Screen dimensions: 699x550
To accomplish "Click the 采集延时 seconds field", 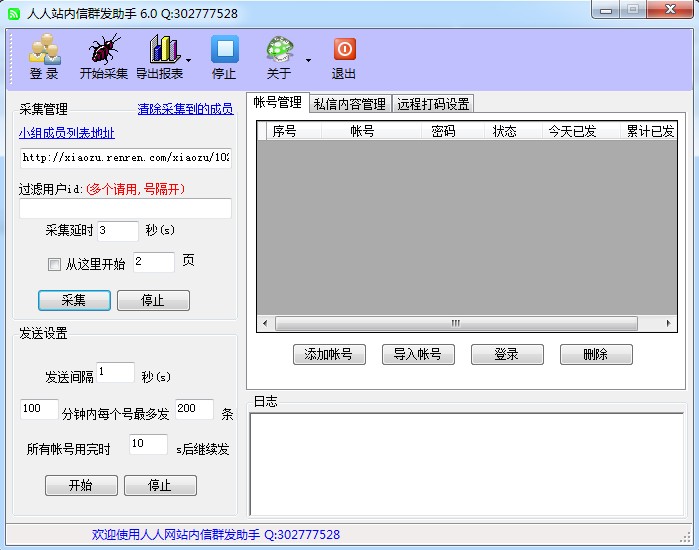I will tap(118, 231).
